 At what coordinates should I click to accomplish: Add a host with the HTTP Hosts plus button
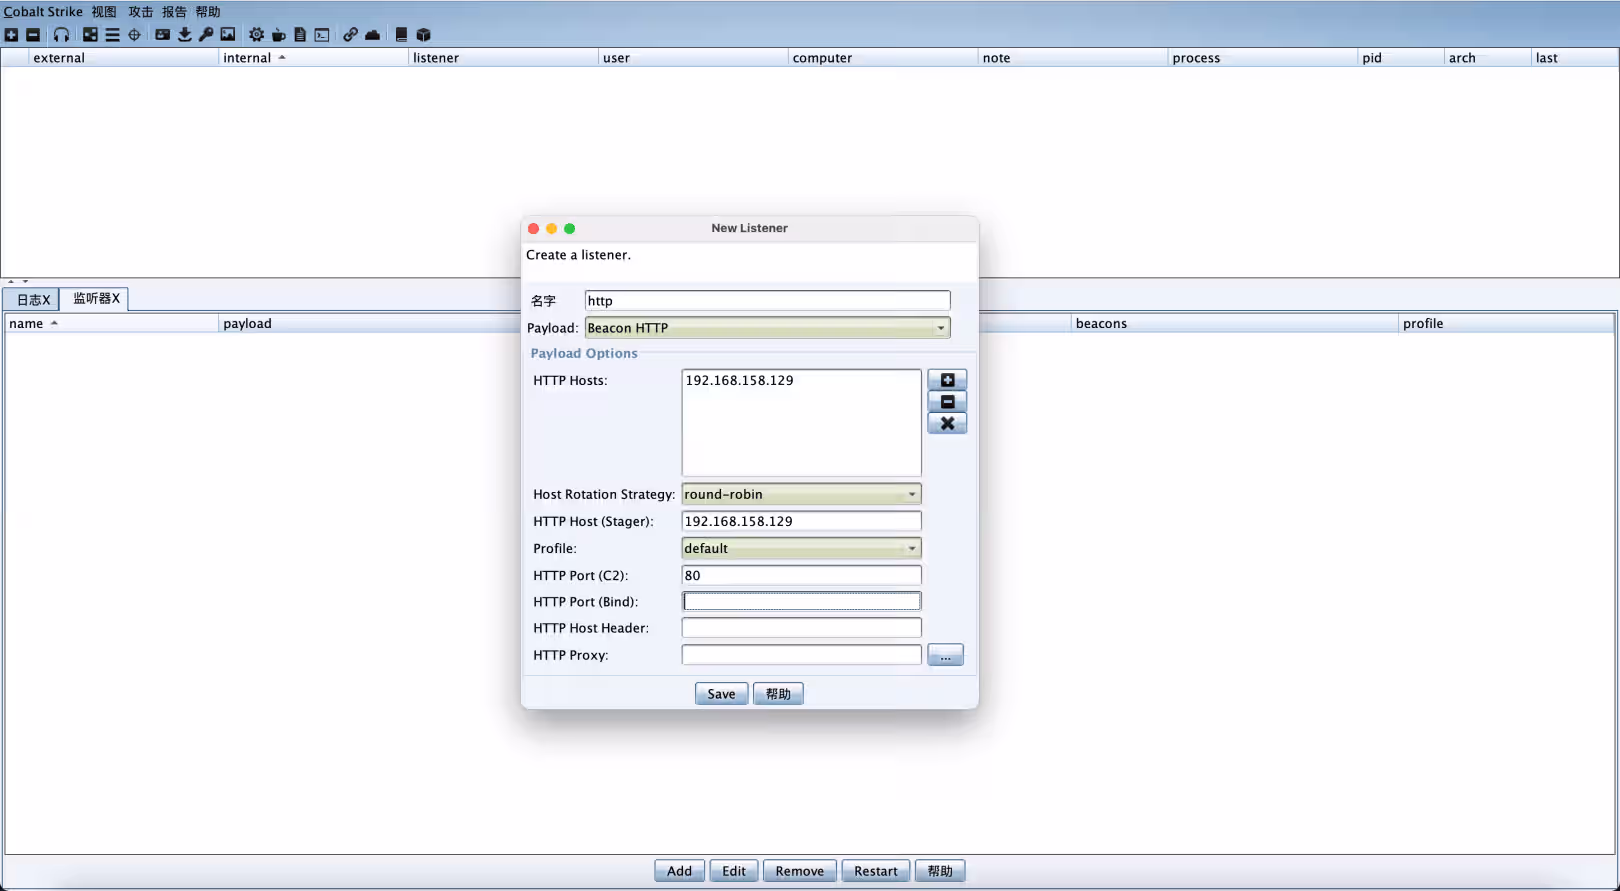pyautogui.click(x=947, y=380)
